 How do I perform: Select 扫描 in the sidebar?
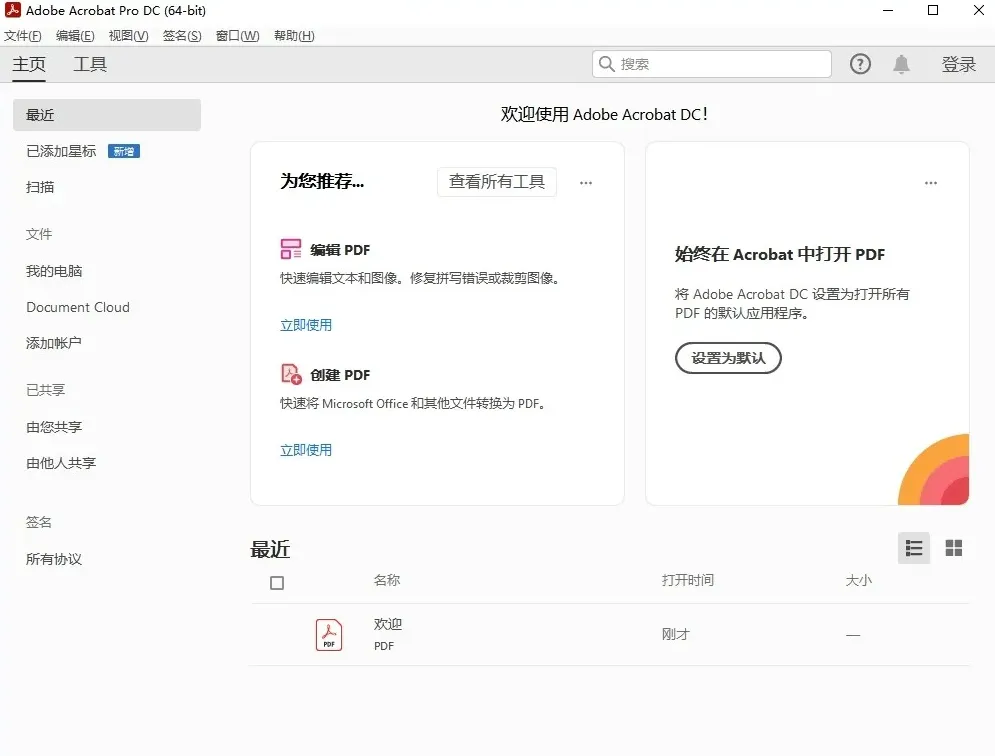point(40,187)
